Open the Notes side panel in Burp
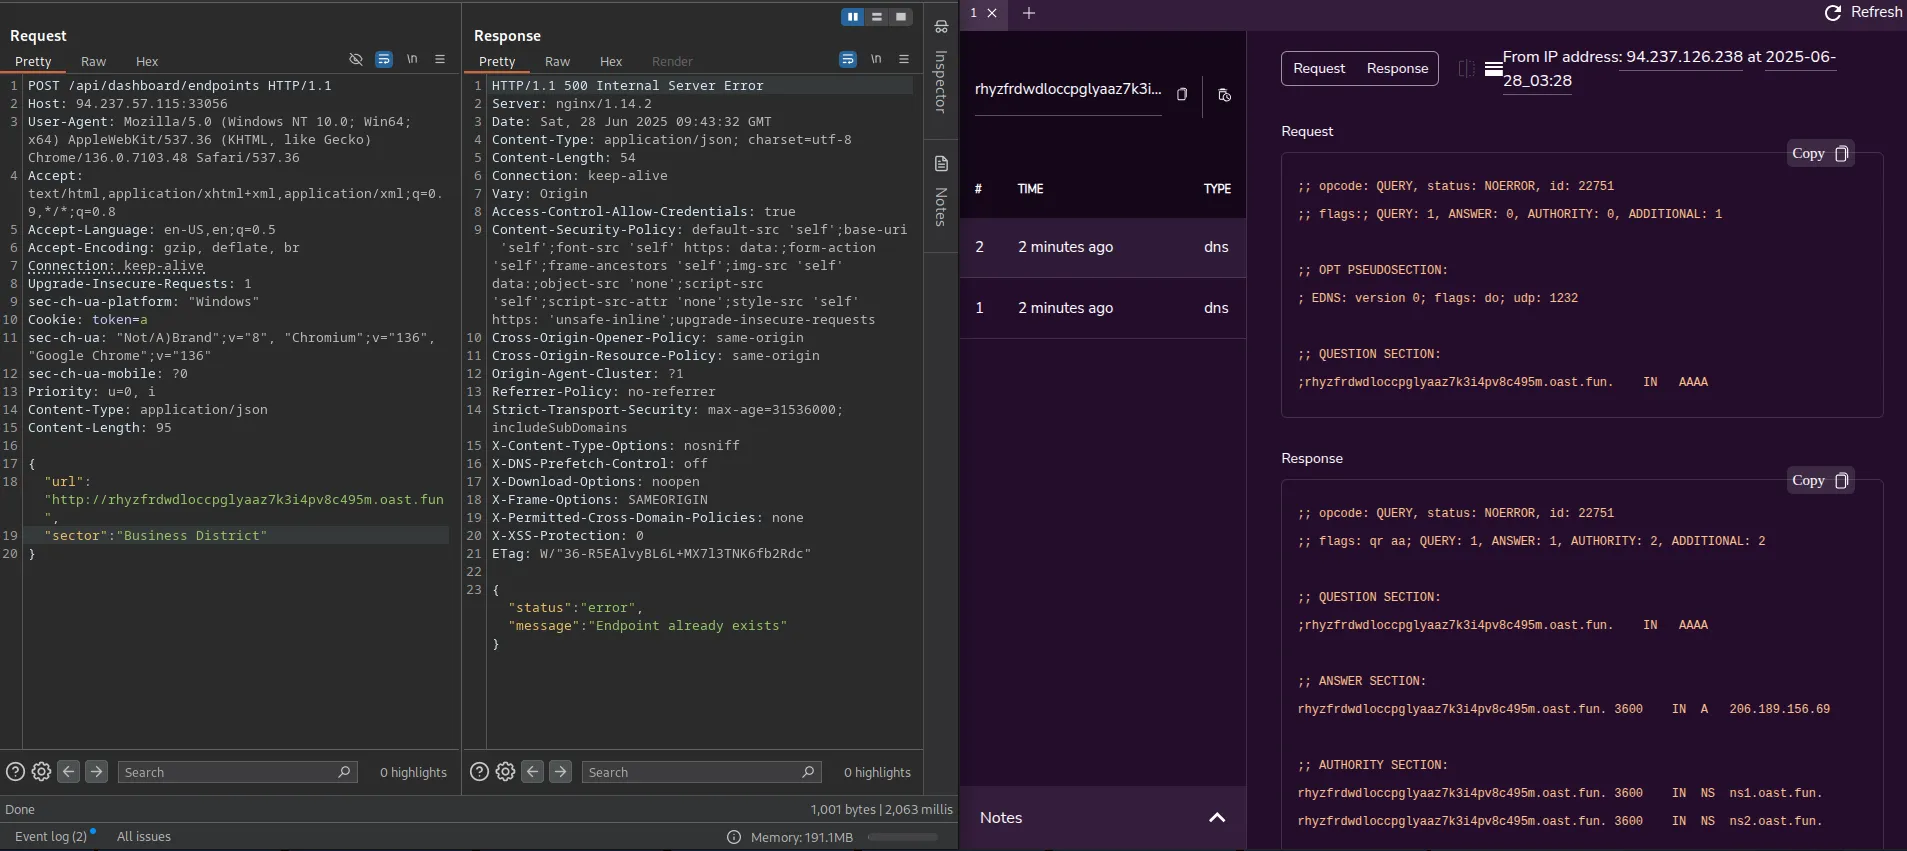This screenshot has height=851, width=1907. pos(941,192)
